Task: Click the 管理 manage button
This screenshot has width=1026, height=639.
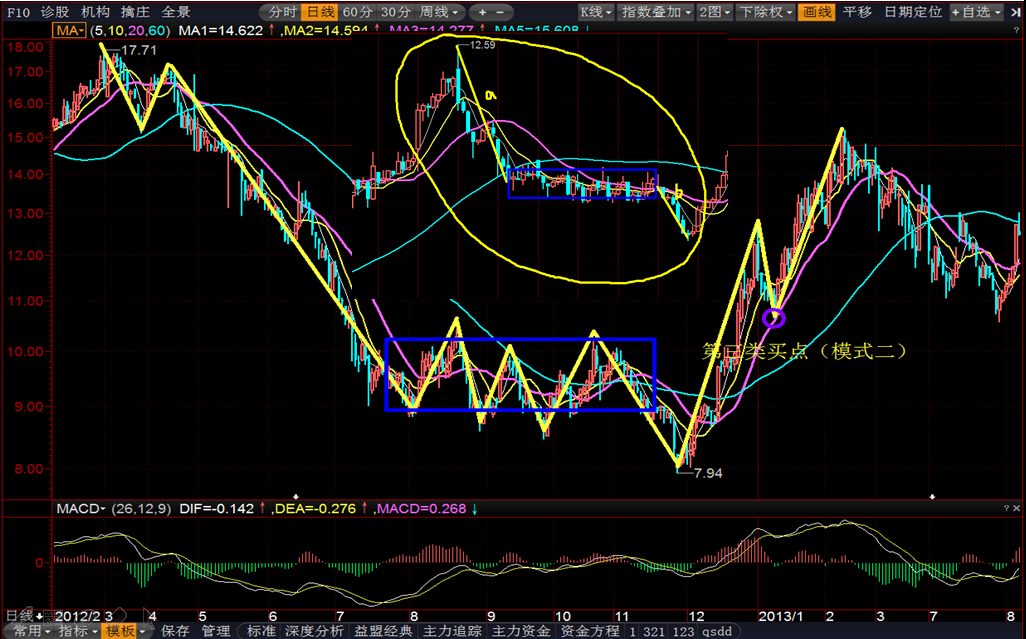Action: (216, 631)
